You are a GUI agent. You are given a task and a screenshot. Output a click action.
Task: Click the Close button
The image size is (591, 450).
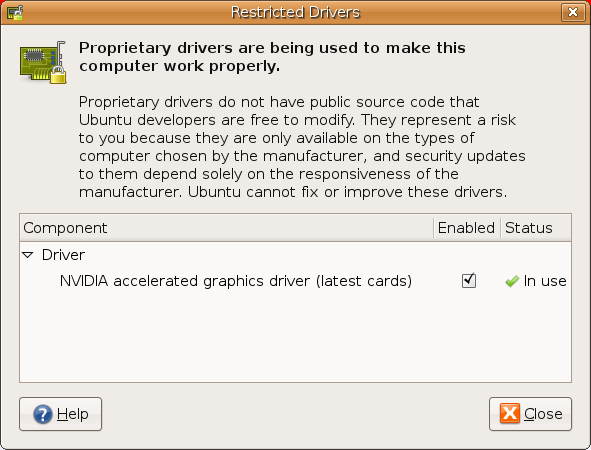530,414
